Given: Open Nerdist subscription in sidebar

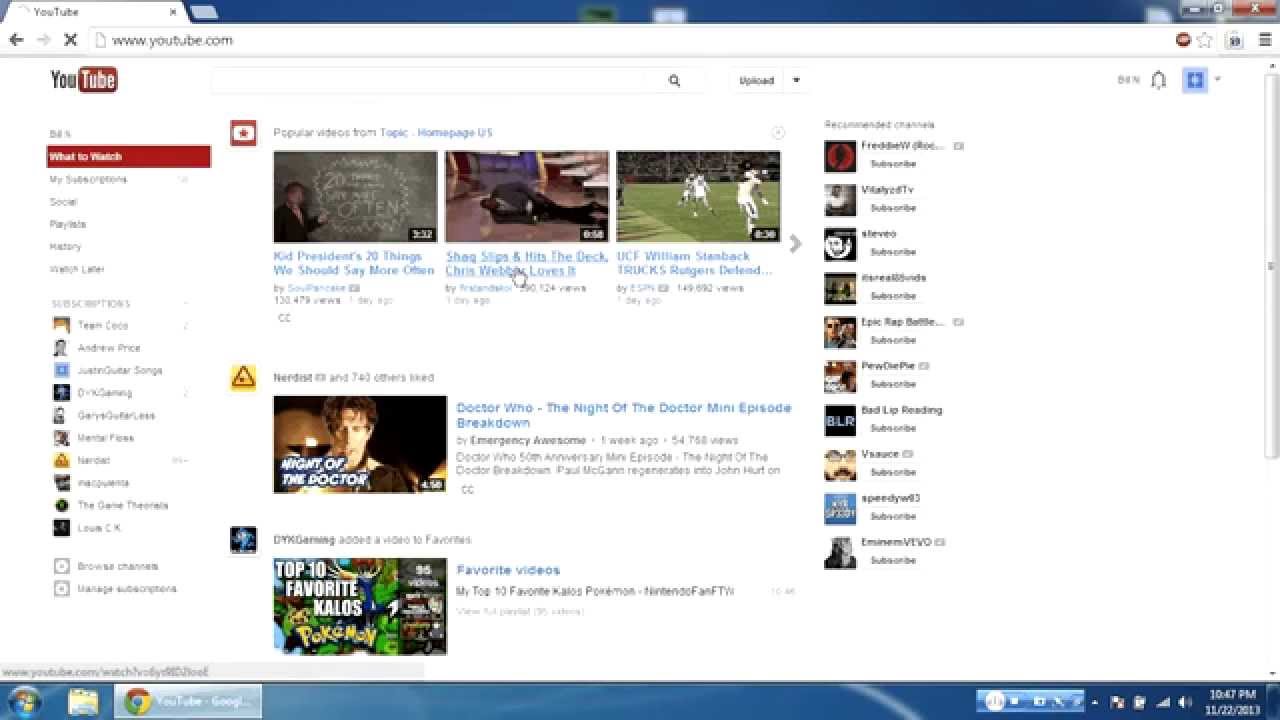Looking at the screenshot, I should tap(94, 460).
